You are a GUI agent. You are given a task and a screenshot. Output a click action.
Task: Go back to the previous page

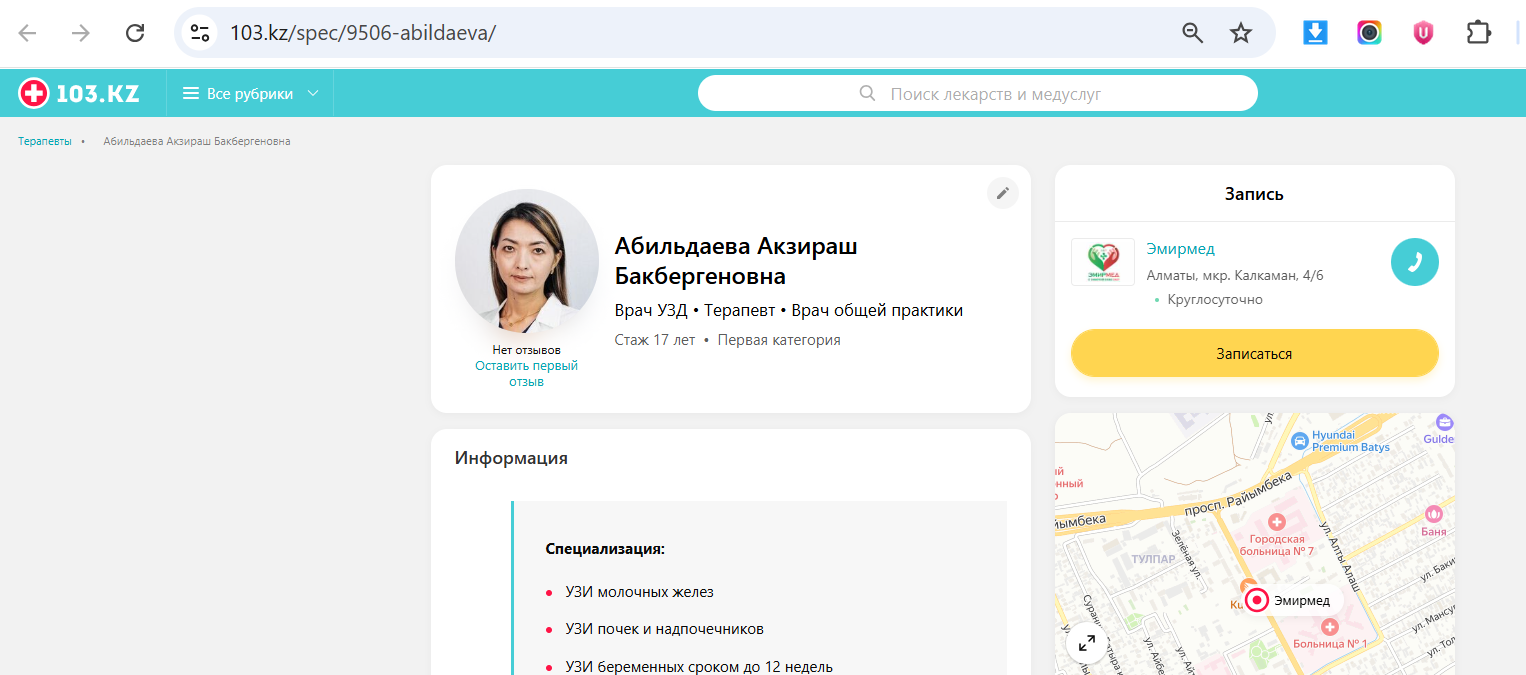tap(27, 33)
